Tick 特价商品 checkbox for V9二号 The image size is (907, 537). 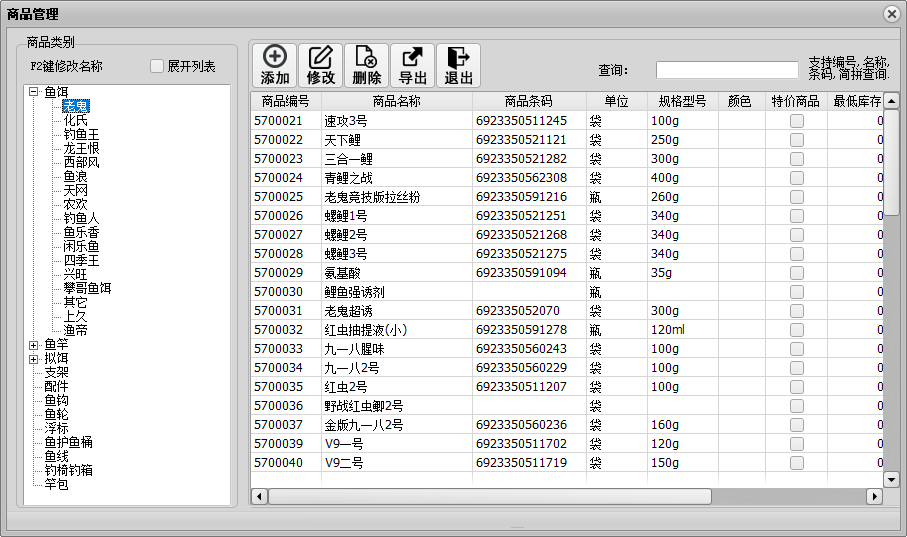pyautogui.click(x=797, y=463)
